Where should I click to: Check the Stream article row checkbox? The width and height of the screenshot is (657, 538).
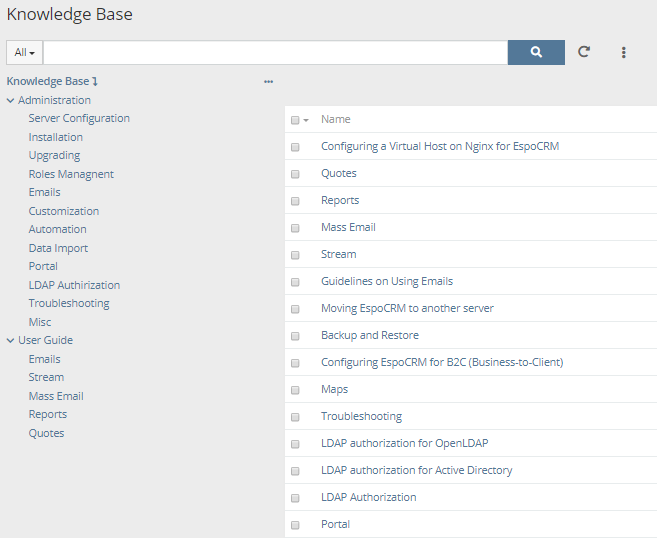[295, 255]
